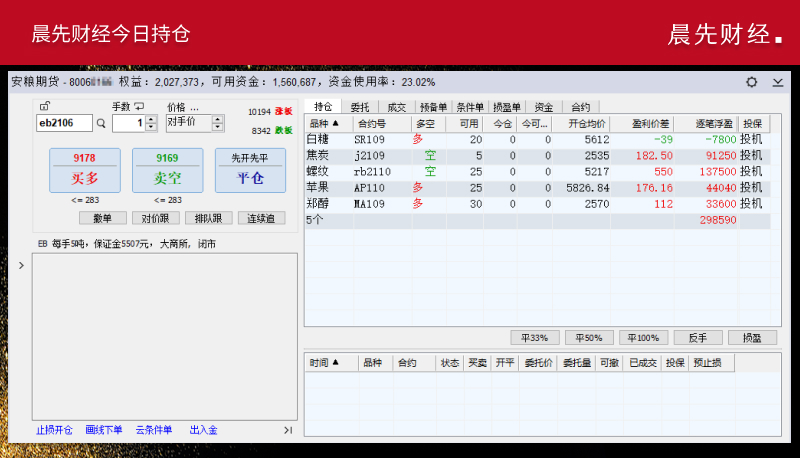Open the 价格 ellipsis options
Screen dimensions: 800x458
(x=194, y=106)
